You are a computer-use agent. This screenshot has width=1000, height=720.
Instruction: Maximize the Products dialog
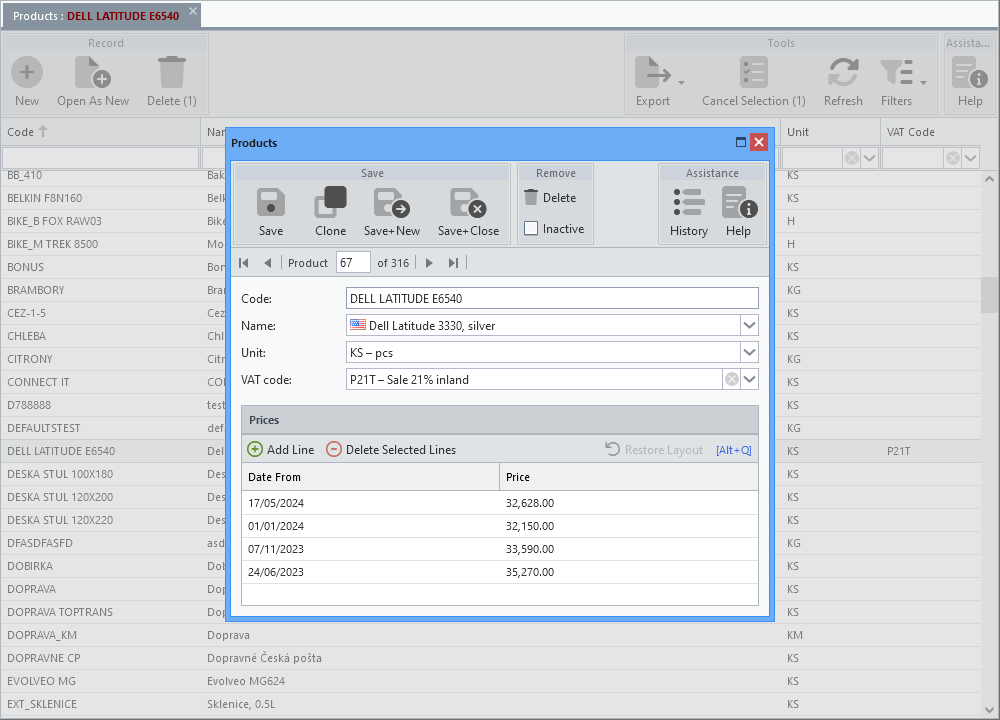(x=740, y=142)
